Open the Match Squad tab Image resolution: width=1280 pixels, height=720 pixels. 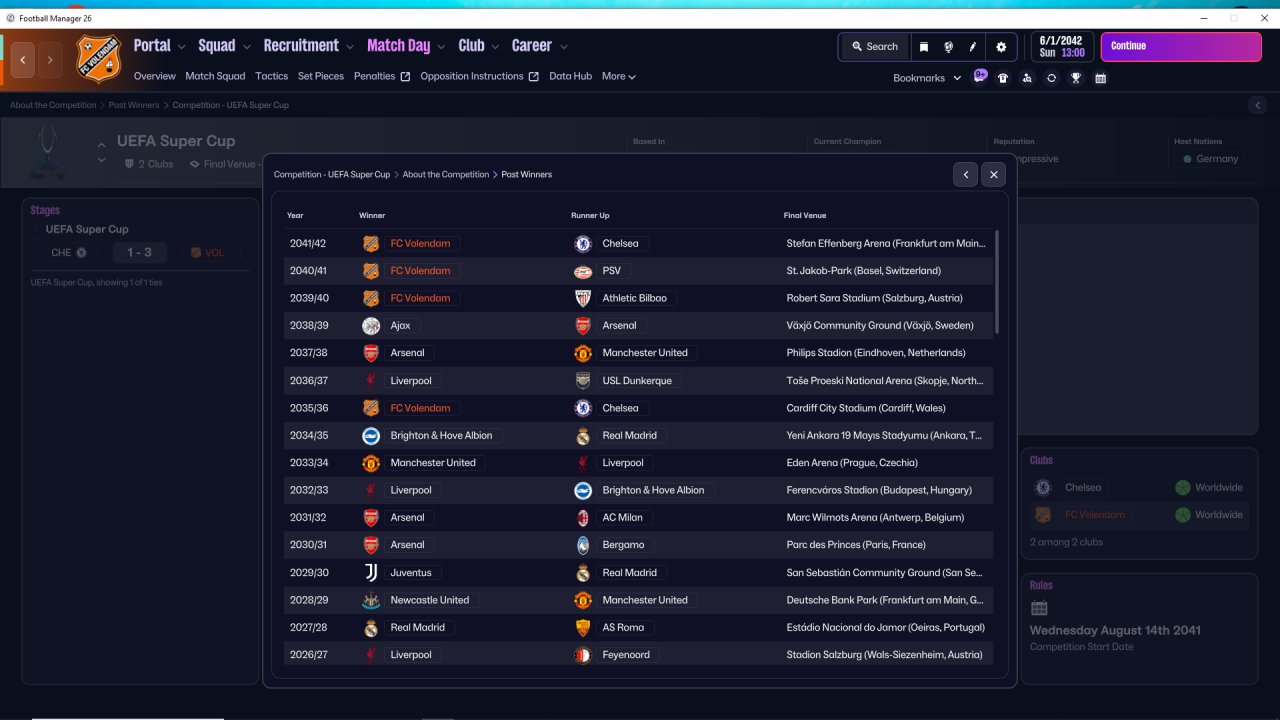(215, 76)
